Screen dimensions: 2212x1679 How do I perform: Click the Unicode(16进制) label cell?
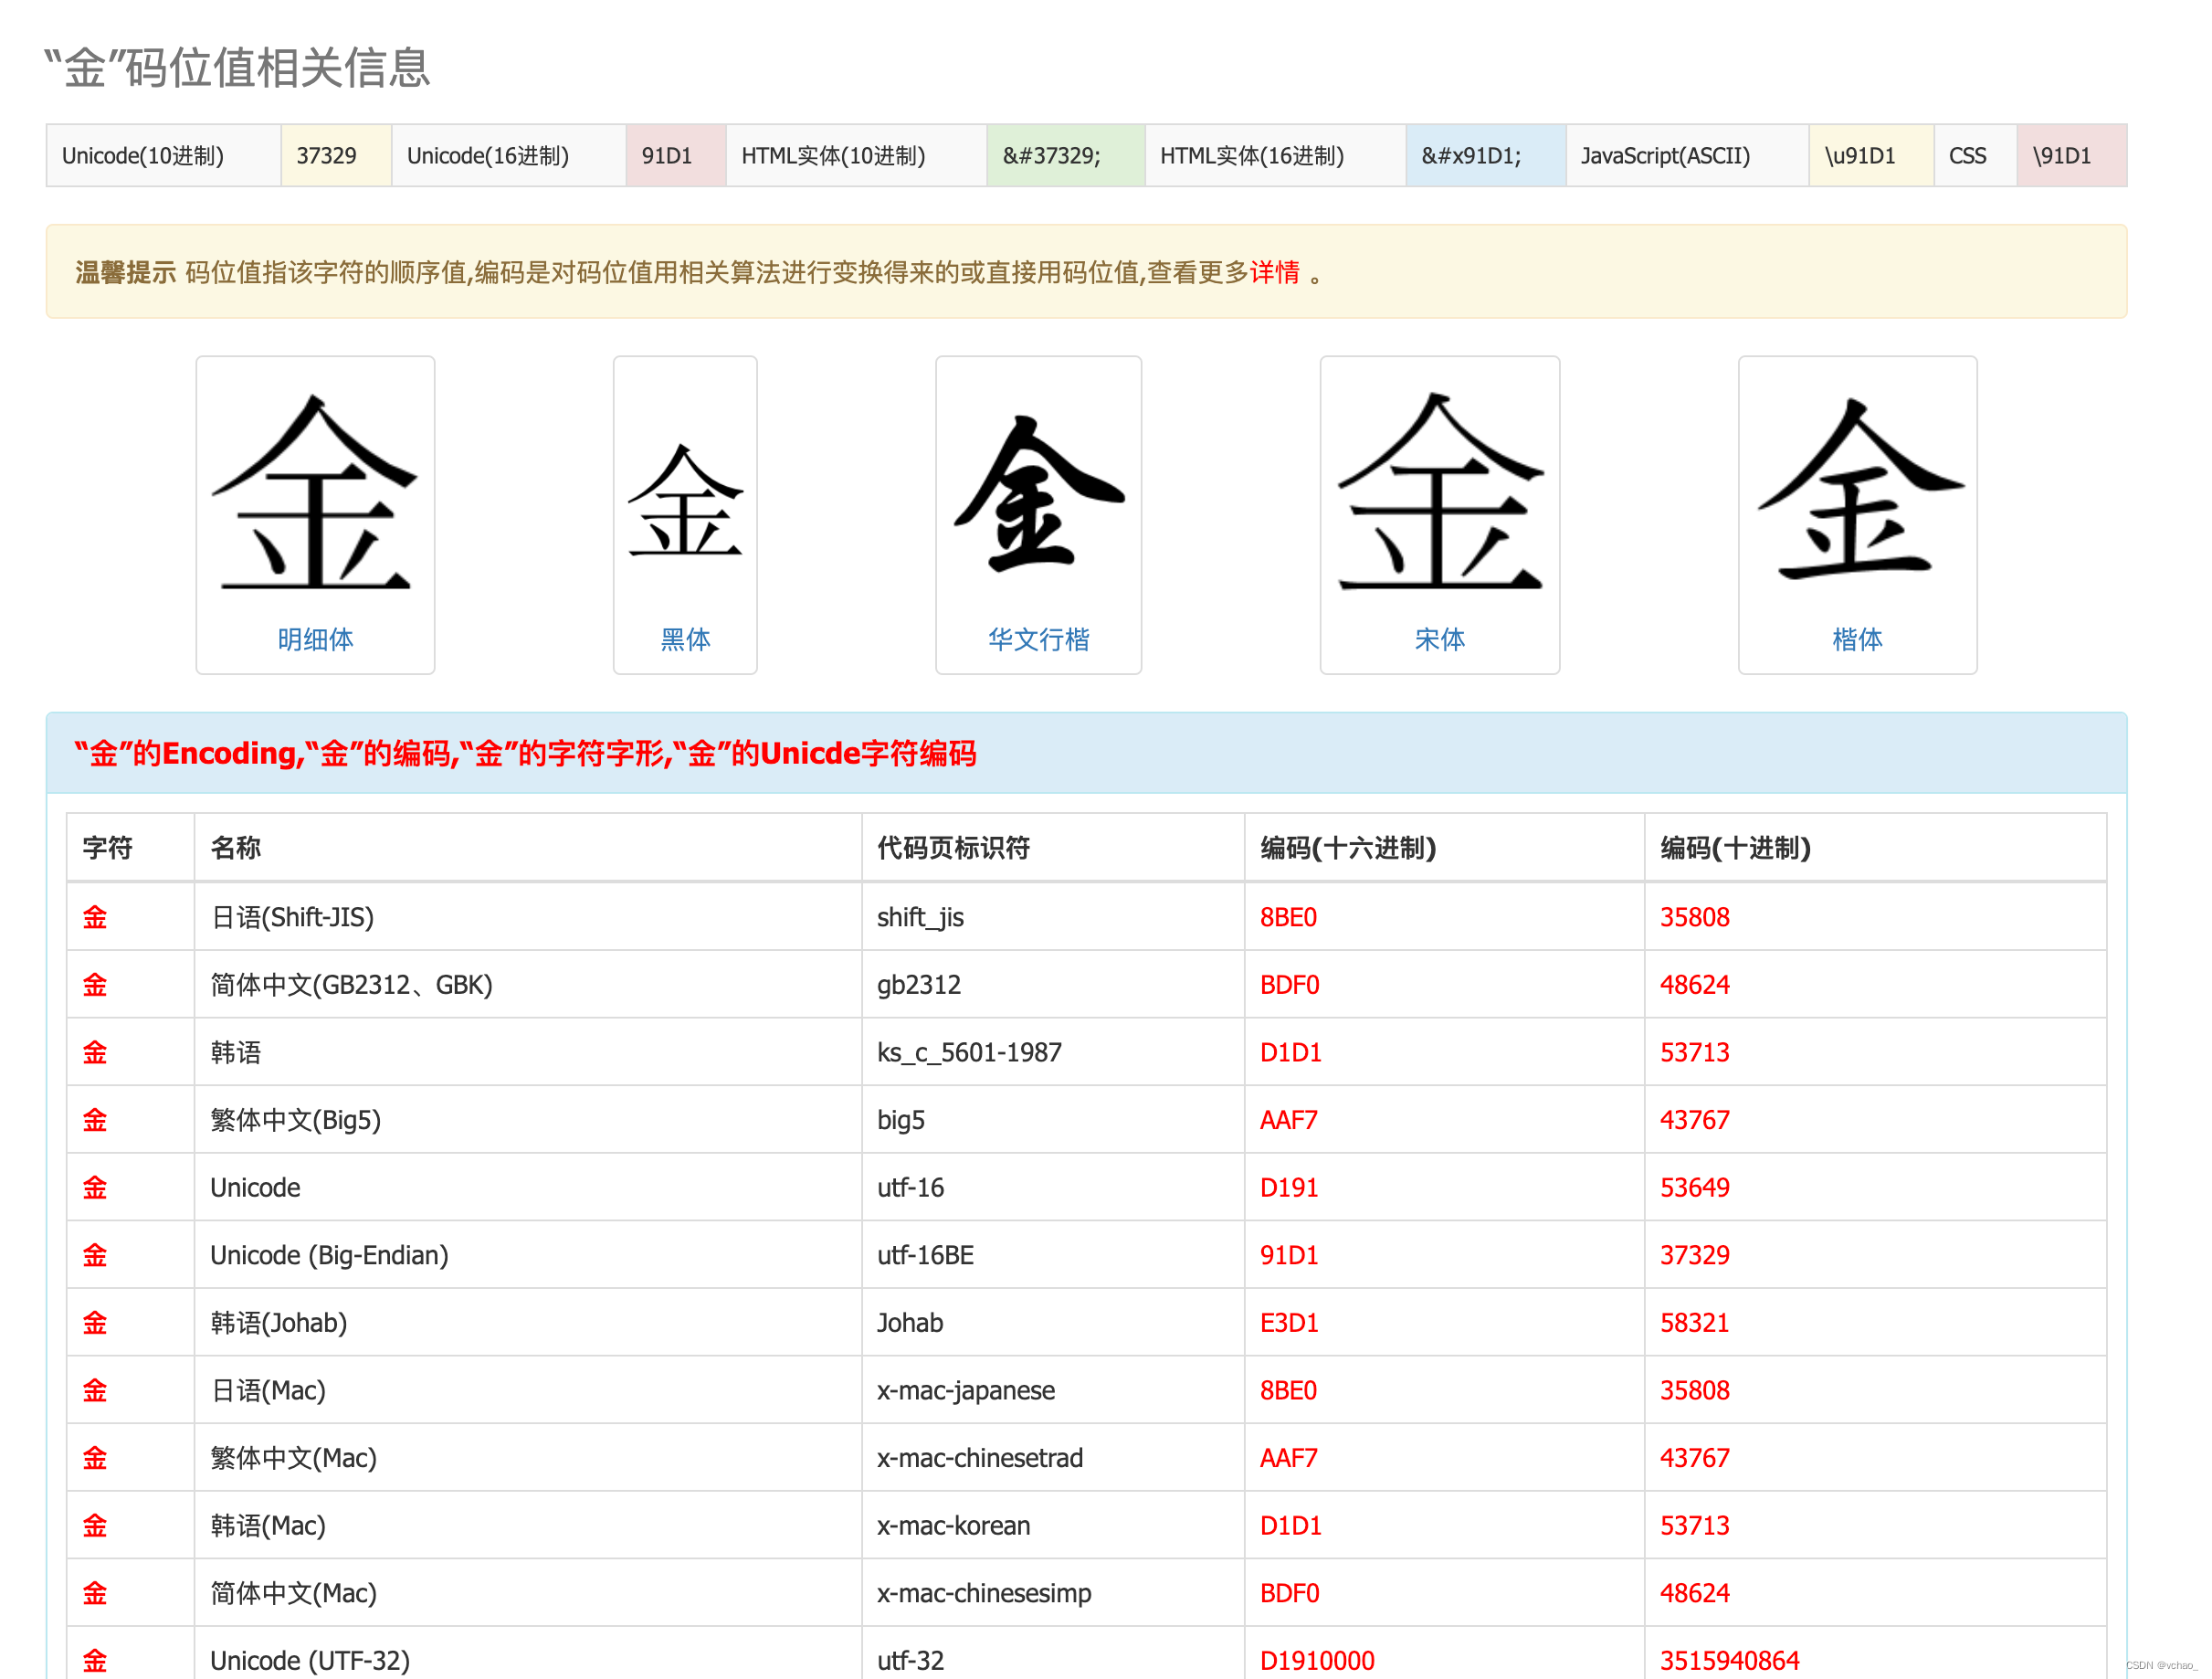[x=509, y=155]
